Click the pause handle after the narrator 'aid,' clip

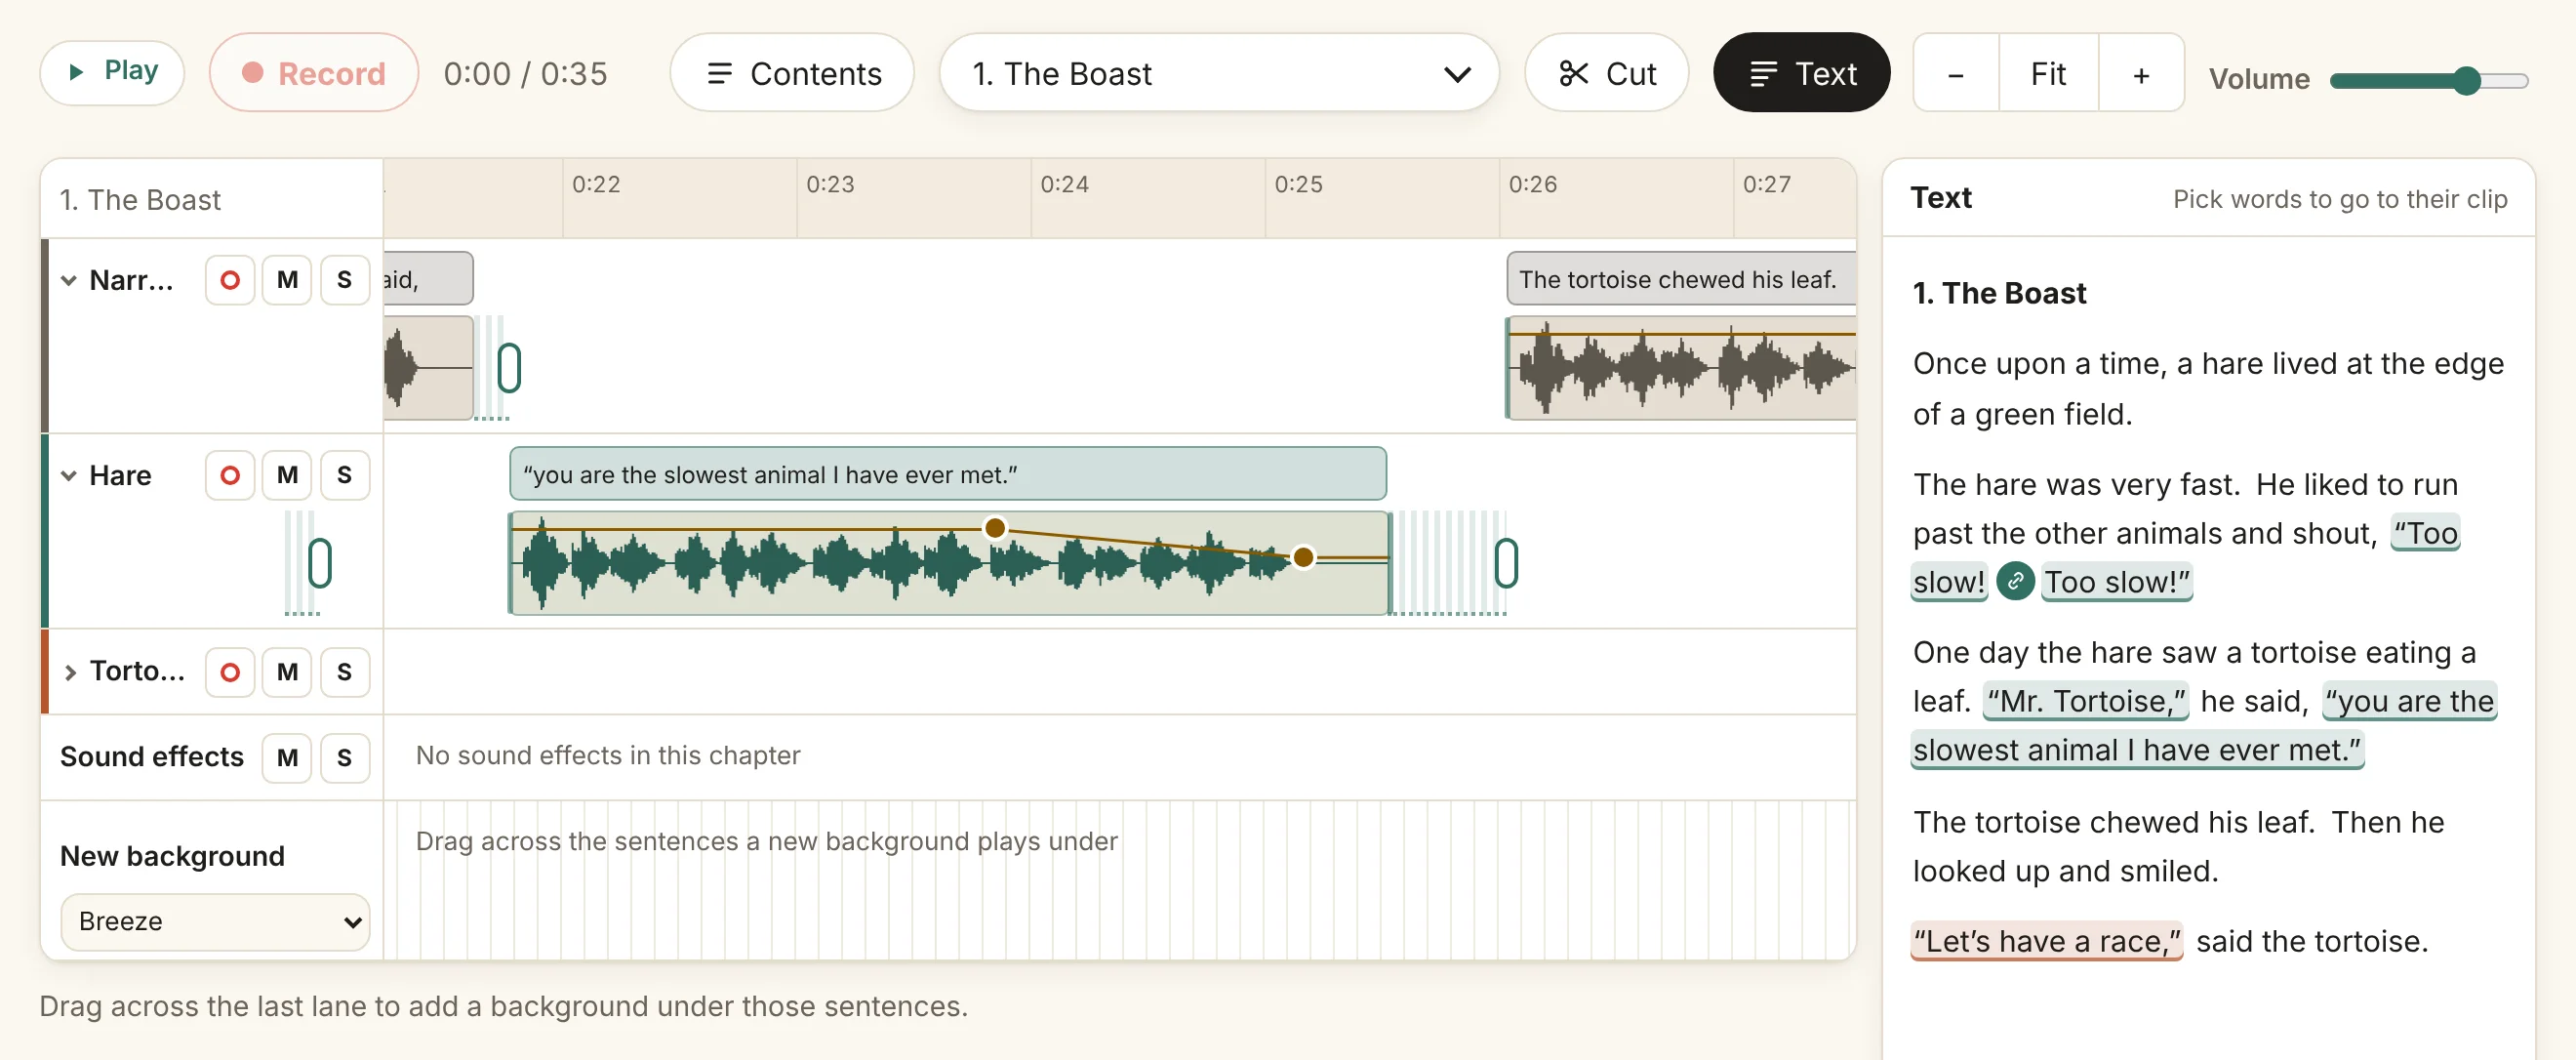(509, 368)
